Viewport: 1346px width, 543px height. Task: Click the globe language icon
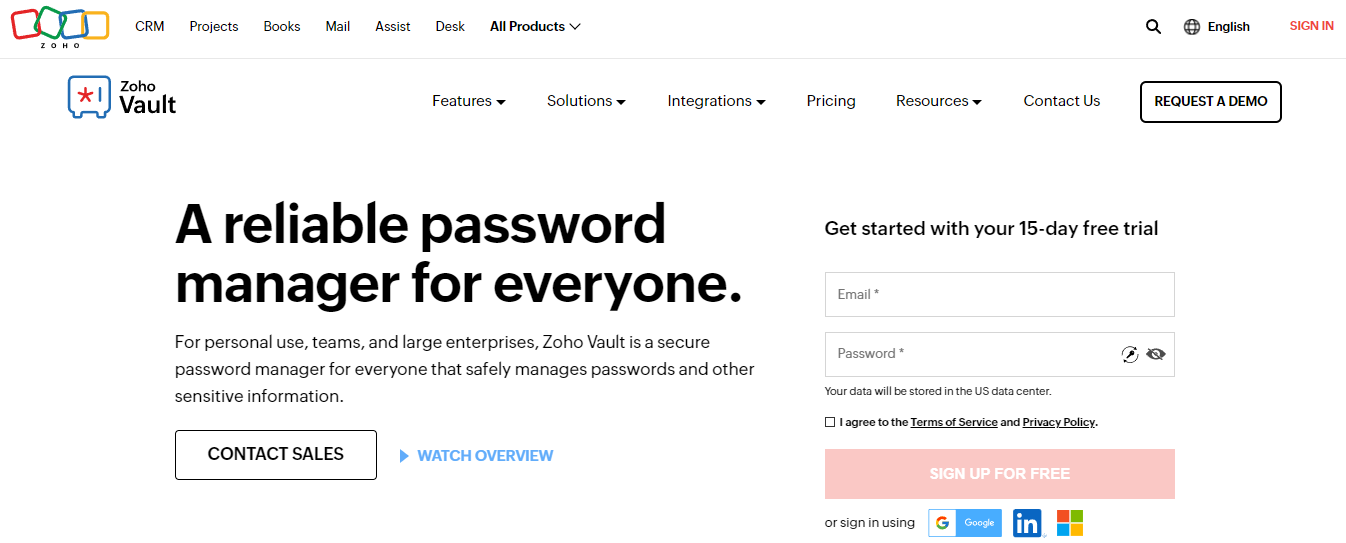coord(1192,27)
